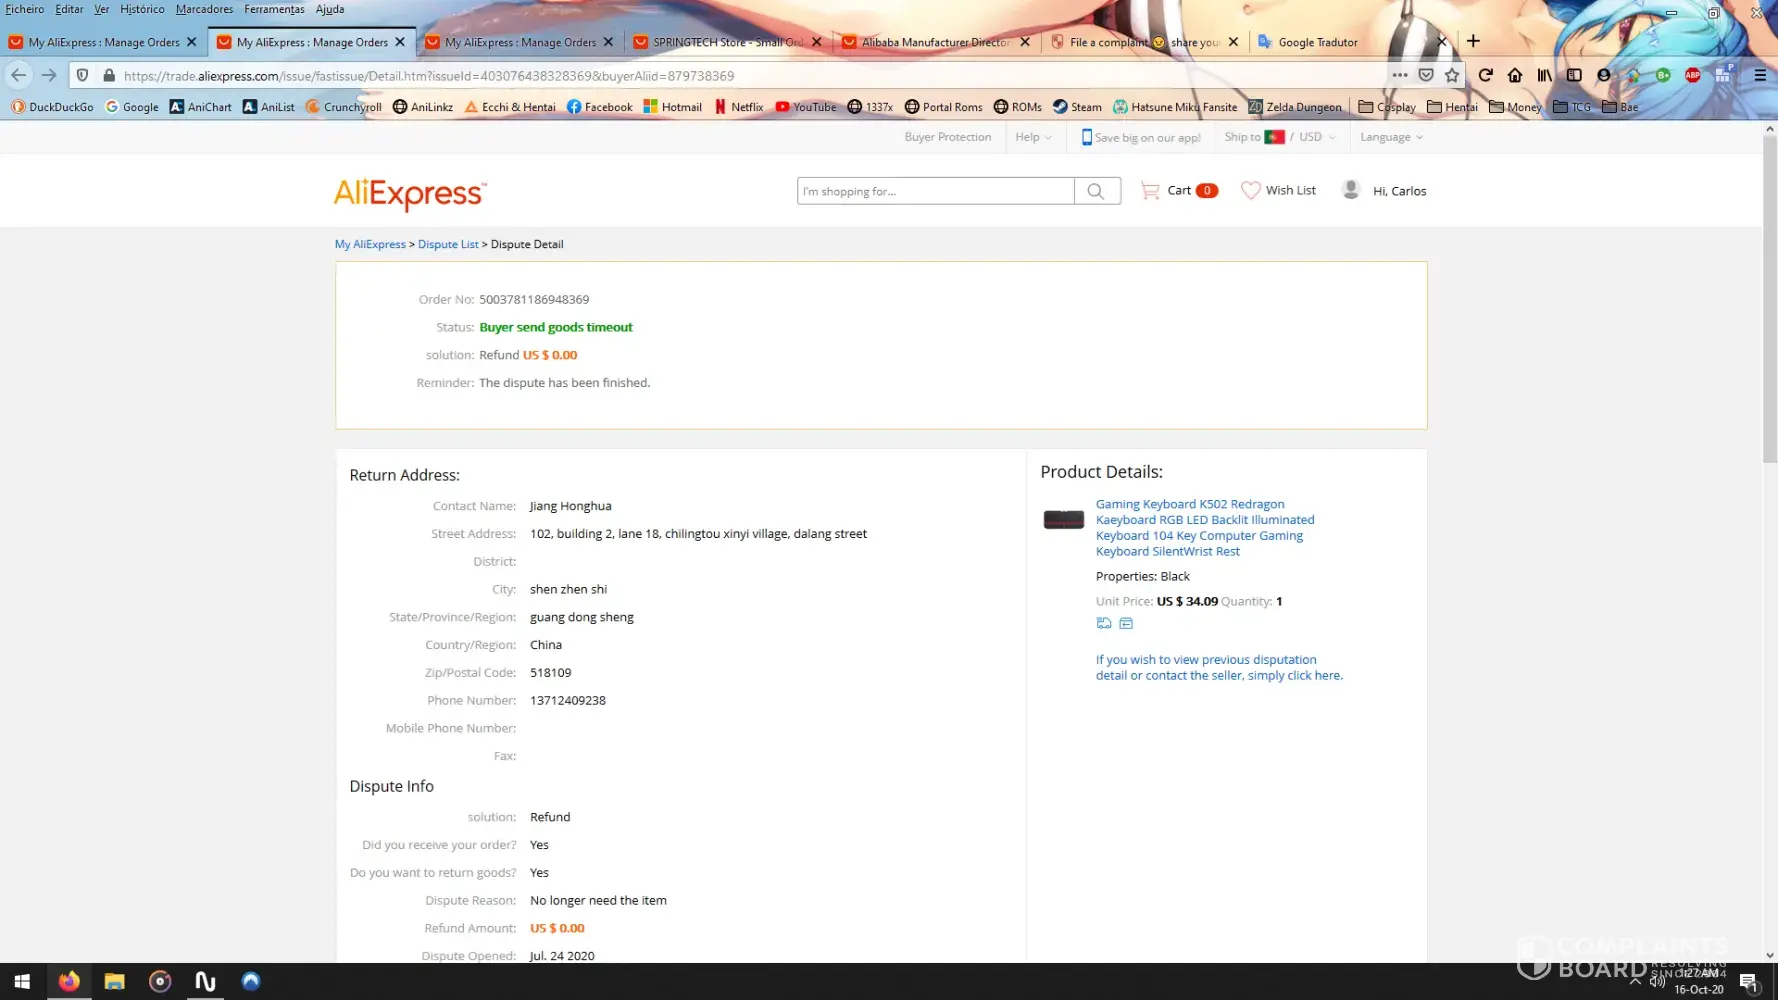
Task: Click the Adblock Plus extension icon
Action: click(x=1692, y=75)
